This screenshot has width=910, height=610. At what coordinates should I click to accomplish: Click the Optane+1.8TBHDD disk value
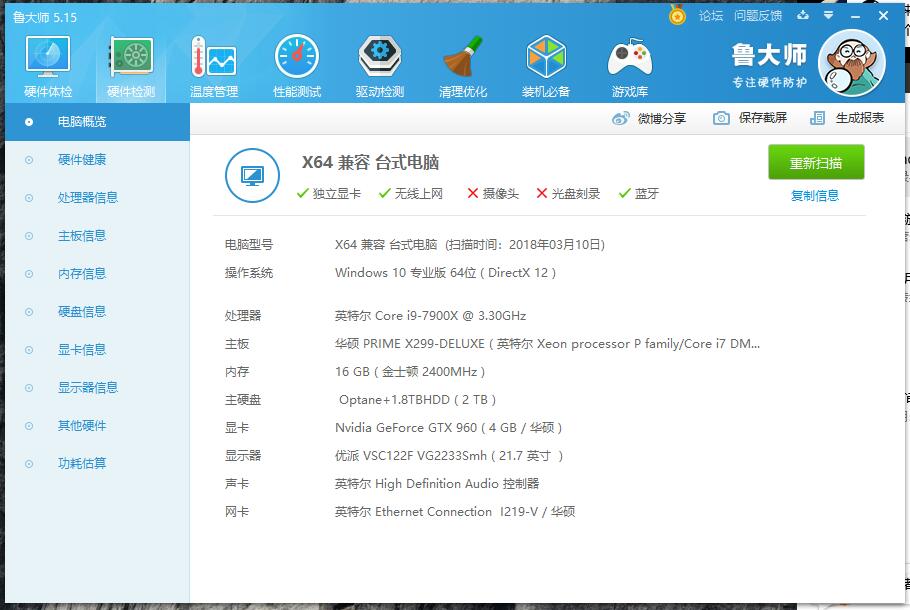(x=417, y=400)
